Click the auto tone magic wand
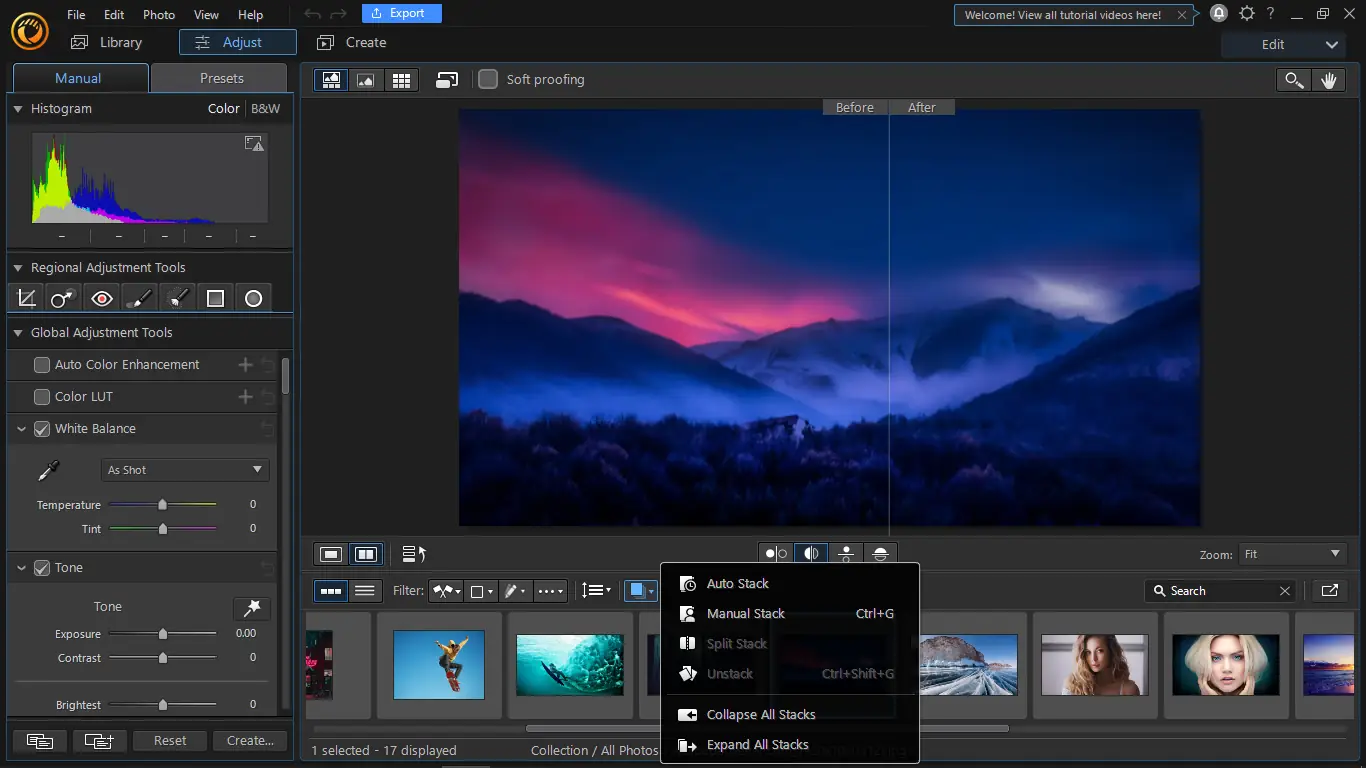The width and height of the screenshot is (1366, 768). click(x=251, y=608)
